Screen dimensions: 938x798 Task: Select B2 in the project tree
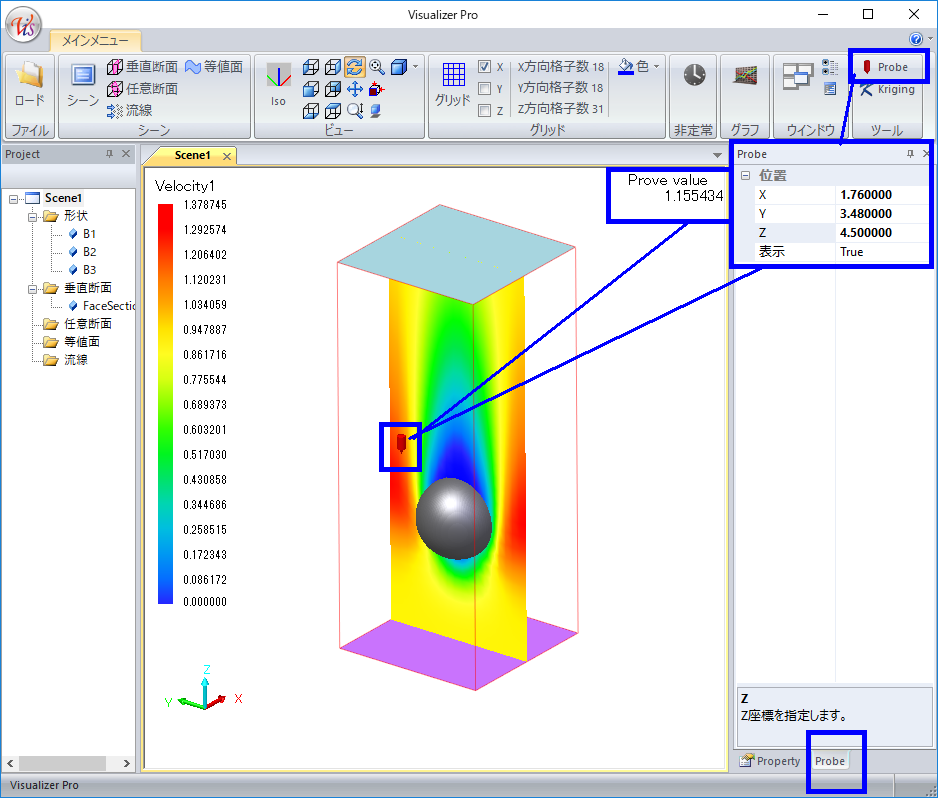point(89,252)
